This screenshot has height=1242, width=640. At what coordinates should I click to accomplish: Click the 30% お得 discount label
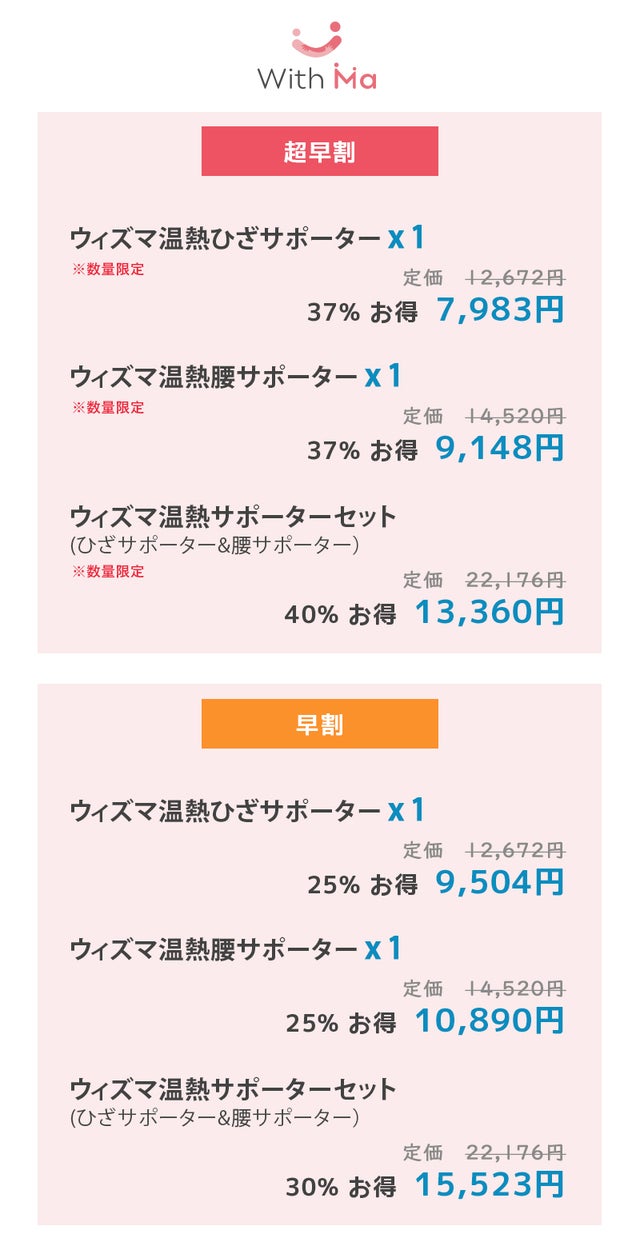tap(340, 1187)
